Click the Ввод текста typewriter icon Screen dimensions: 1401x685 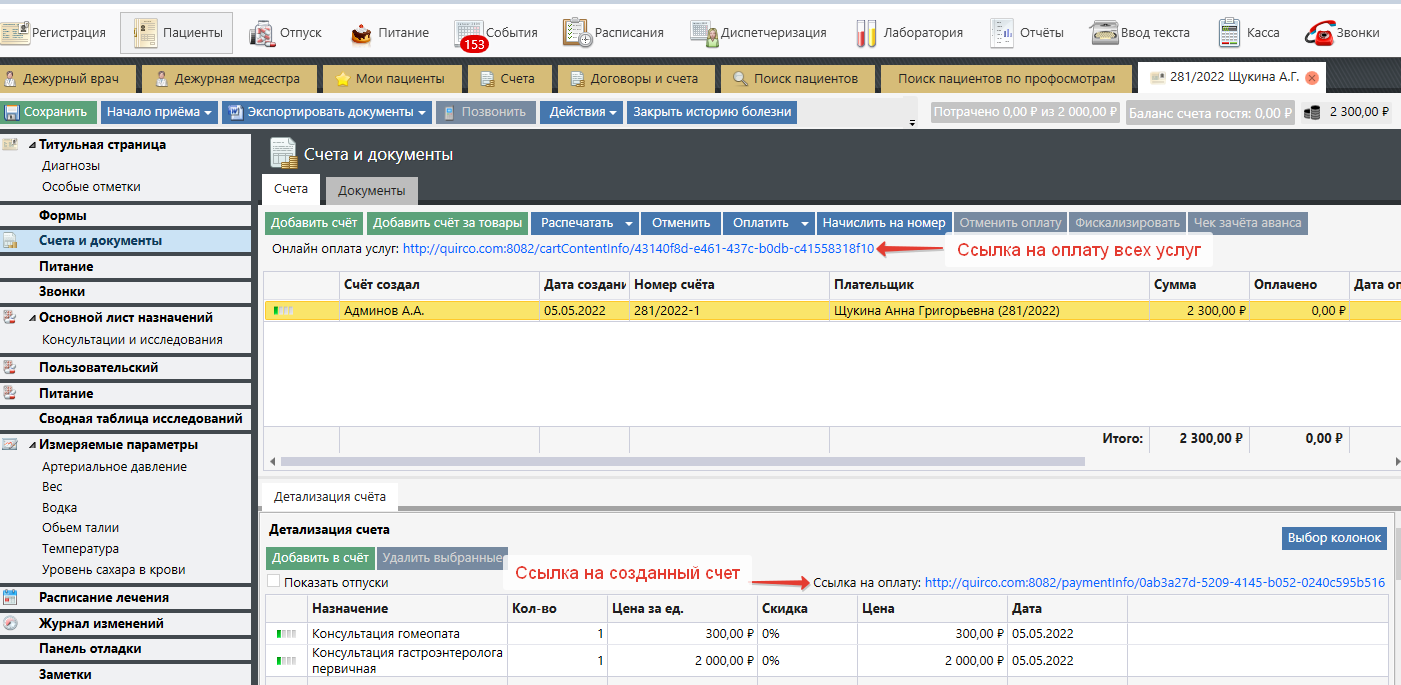[1103, 33]
